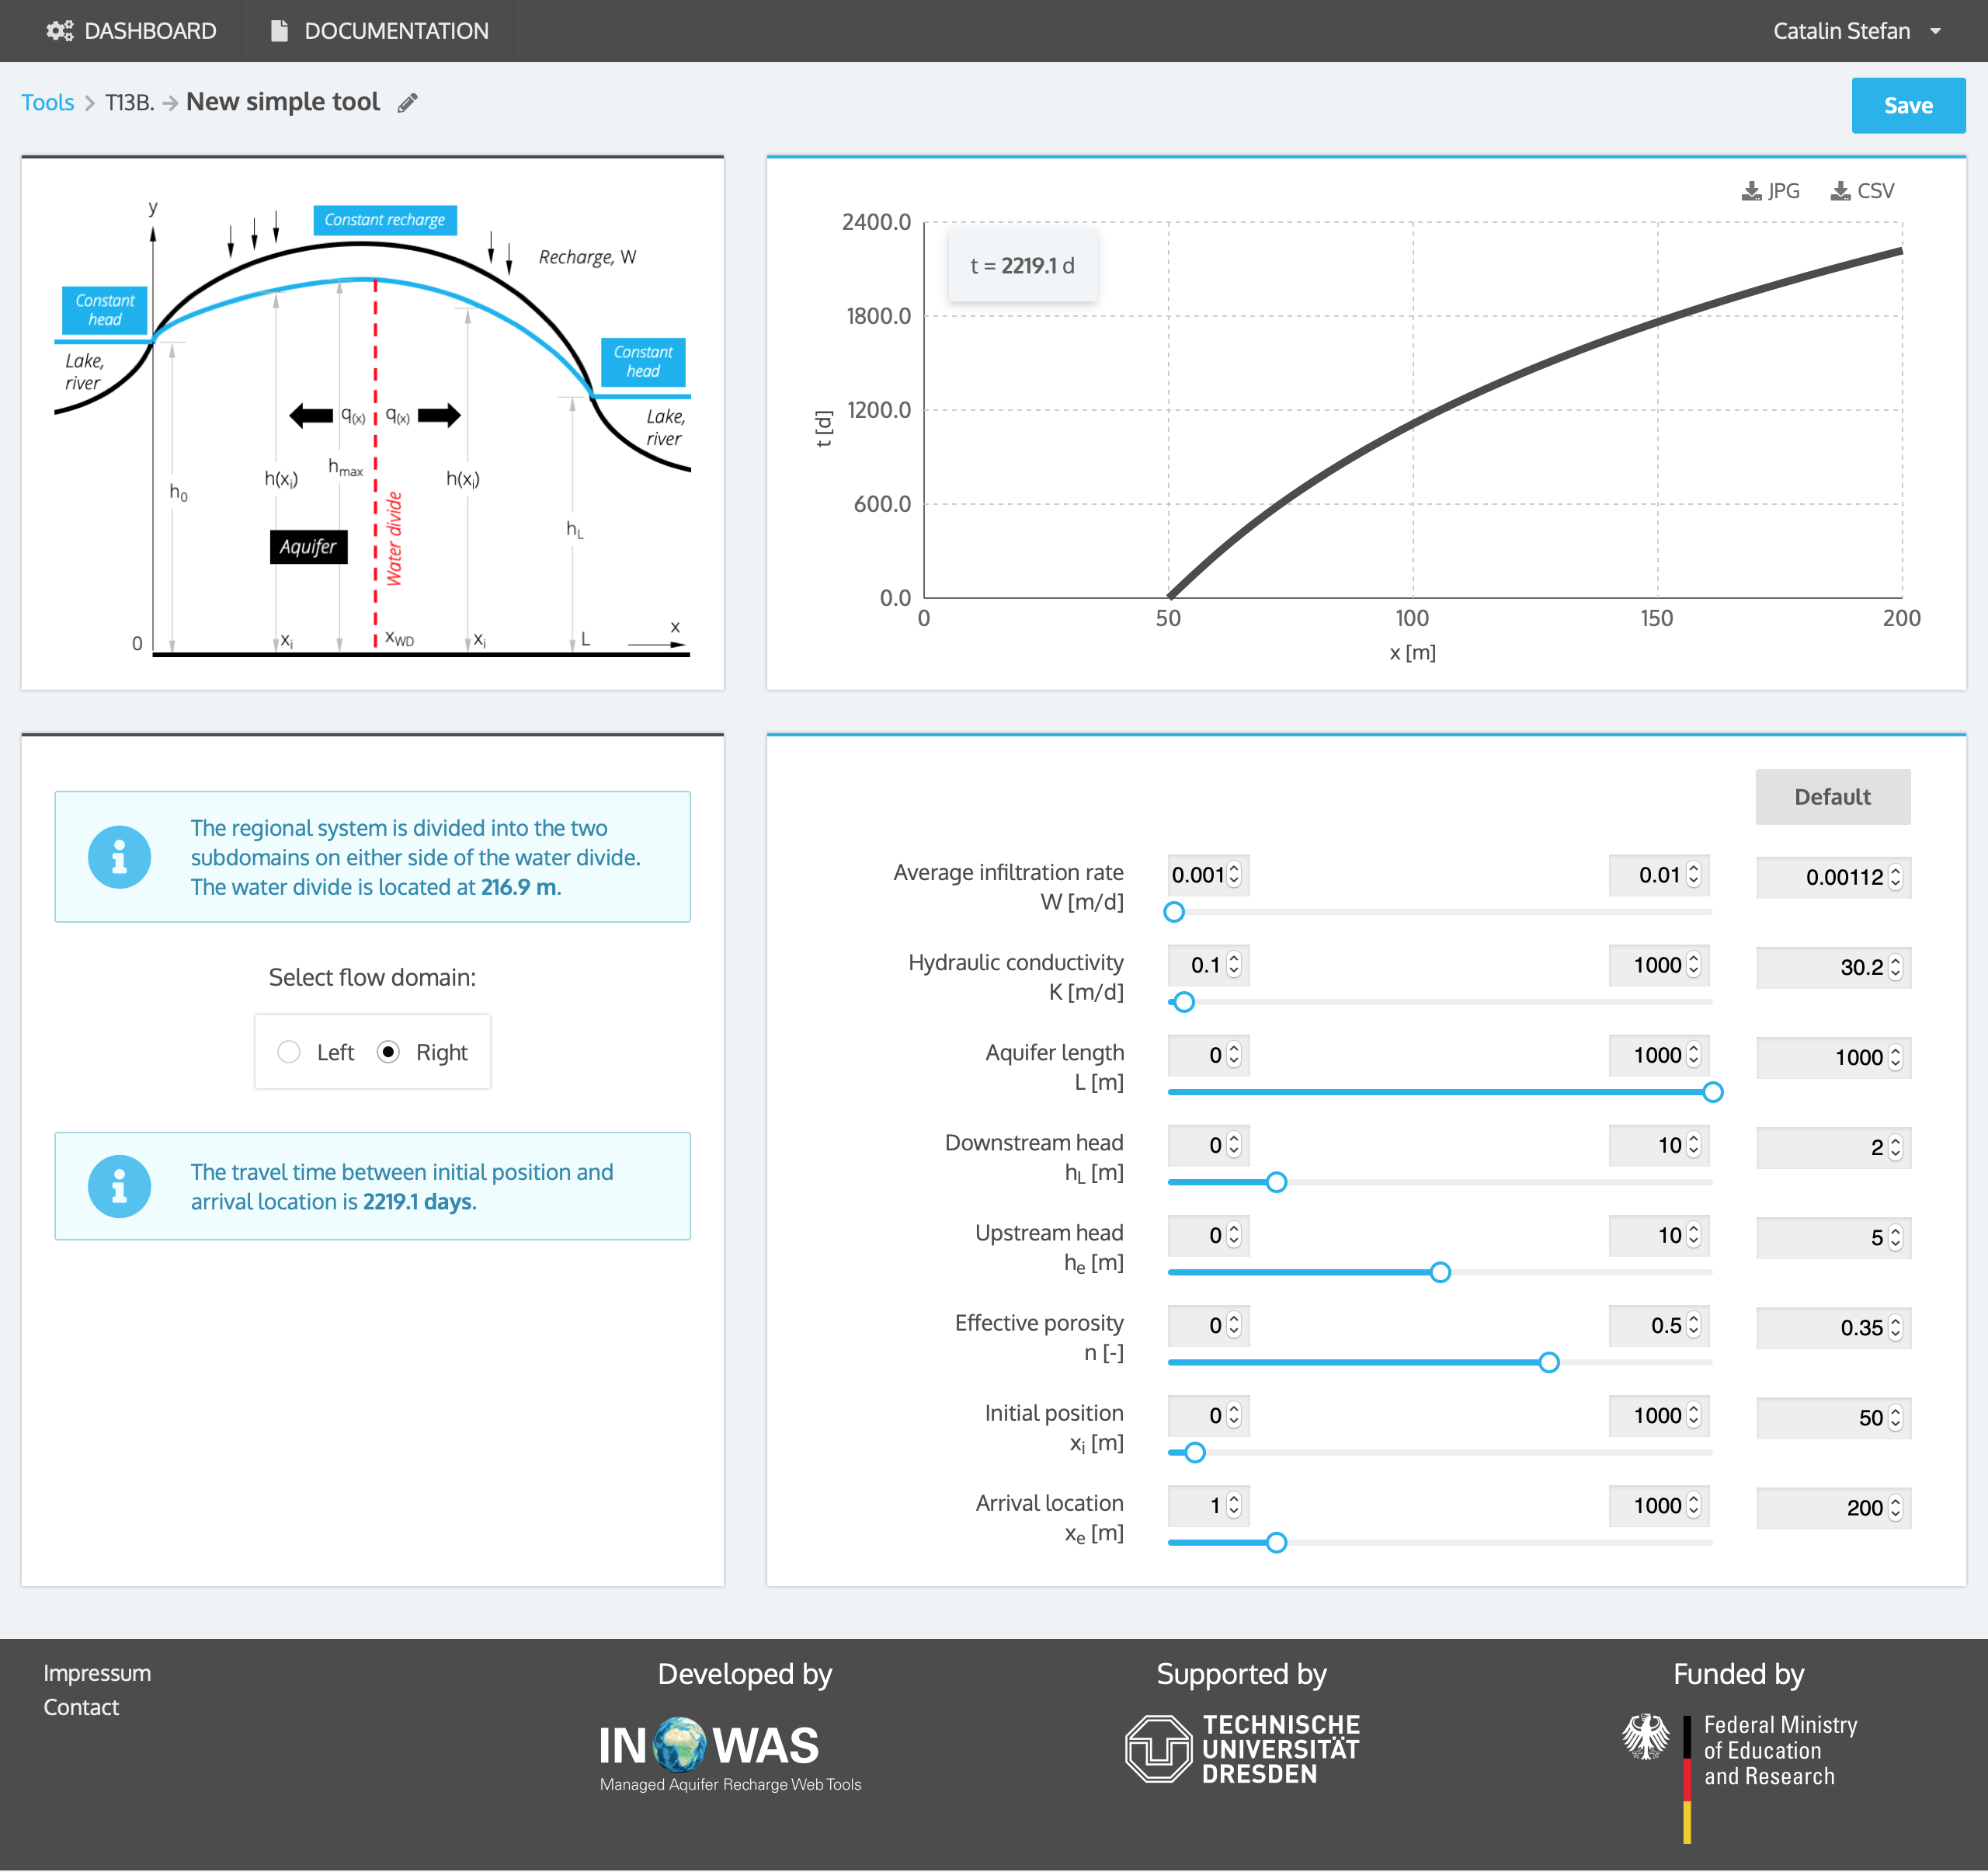This screenshot has width=1988, height=1872.
Task: Click the CSV download icon
Action: (1840, 190)
